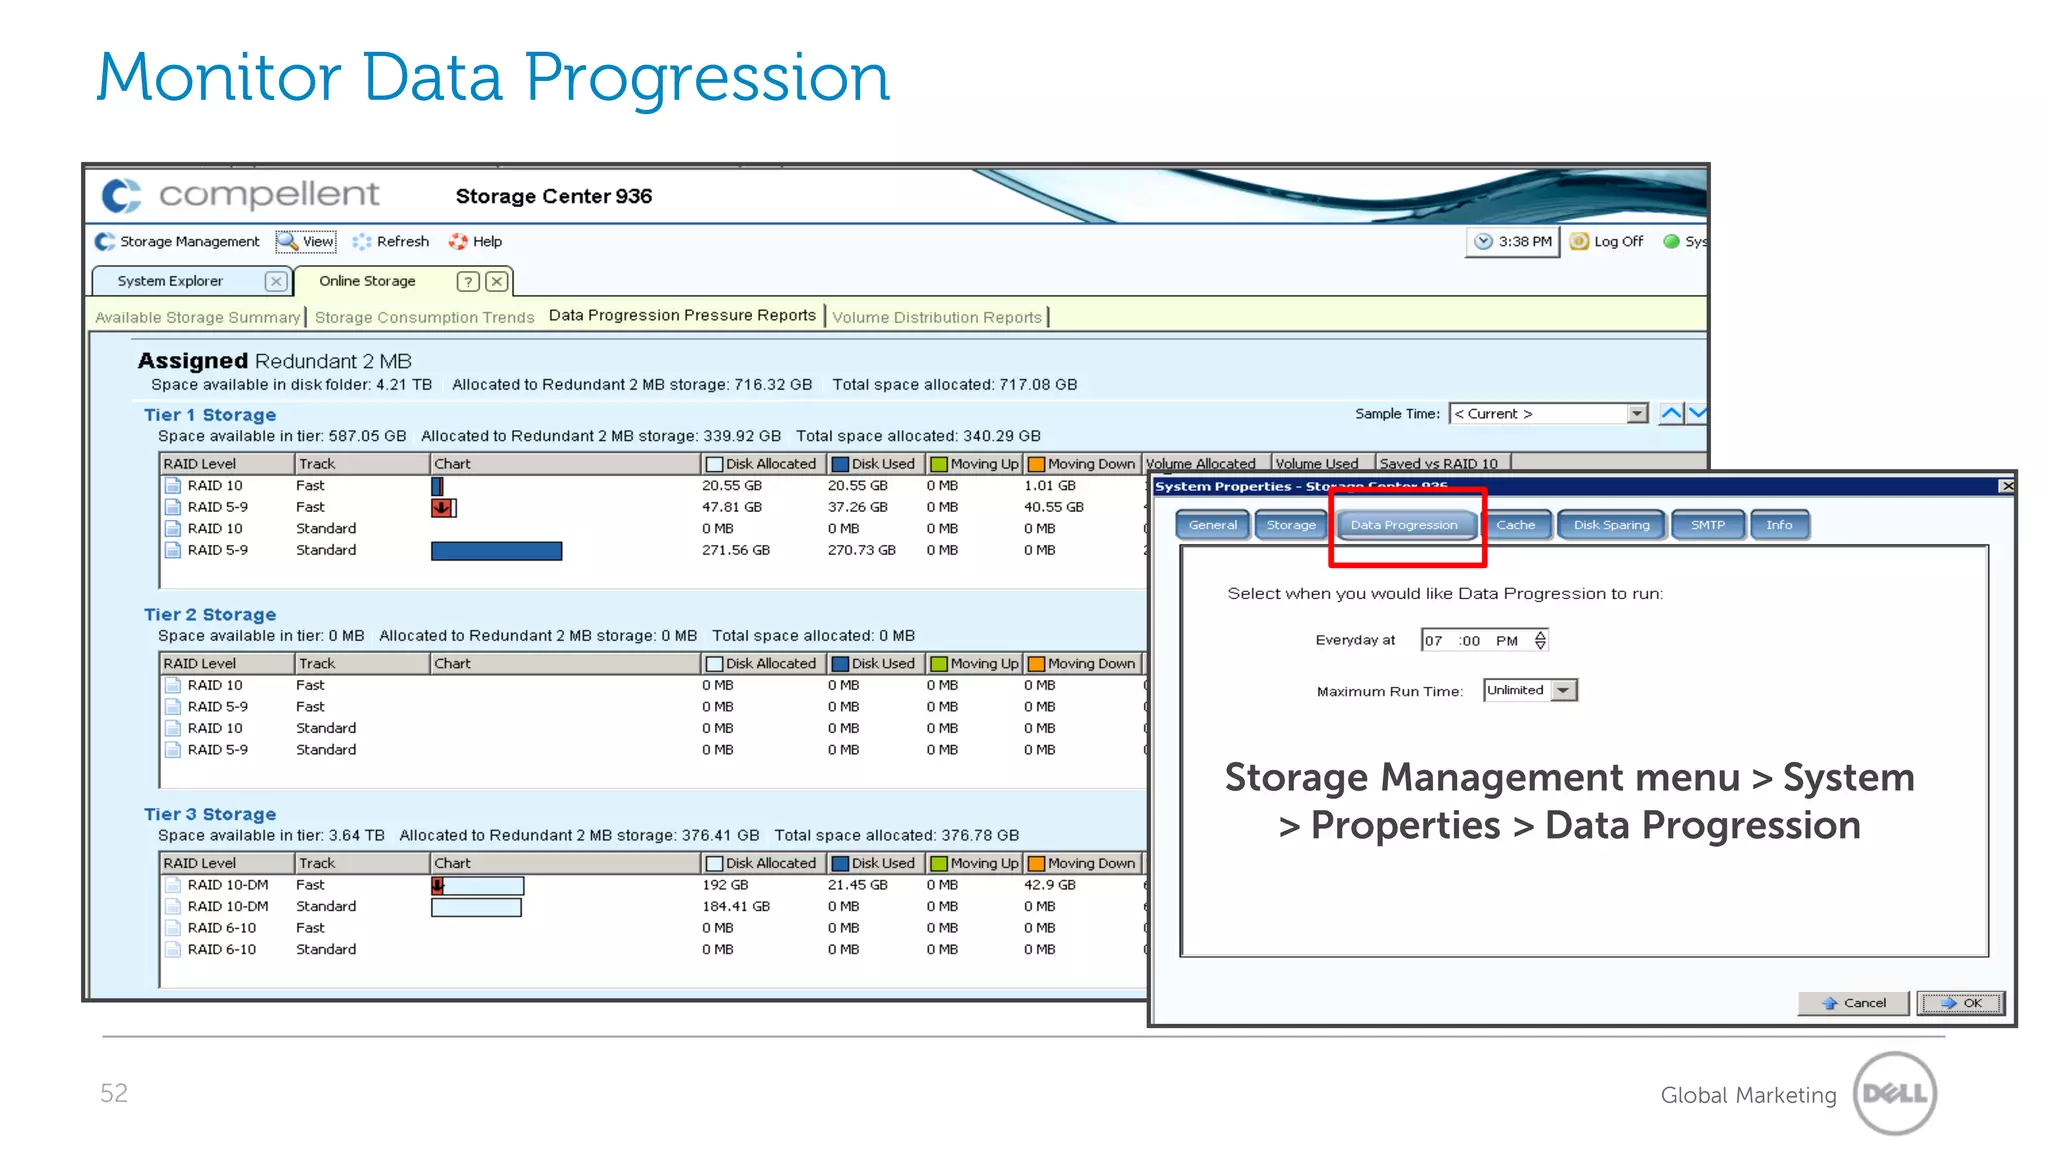Select the Data Progression tab
The image size is (2048, 1152).
point(1404,525)
